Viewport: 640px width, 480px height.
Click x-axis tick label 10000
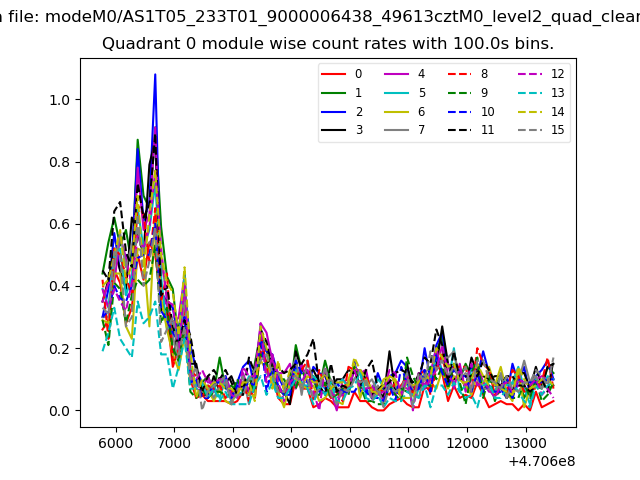[350, 443]
